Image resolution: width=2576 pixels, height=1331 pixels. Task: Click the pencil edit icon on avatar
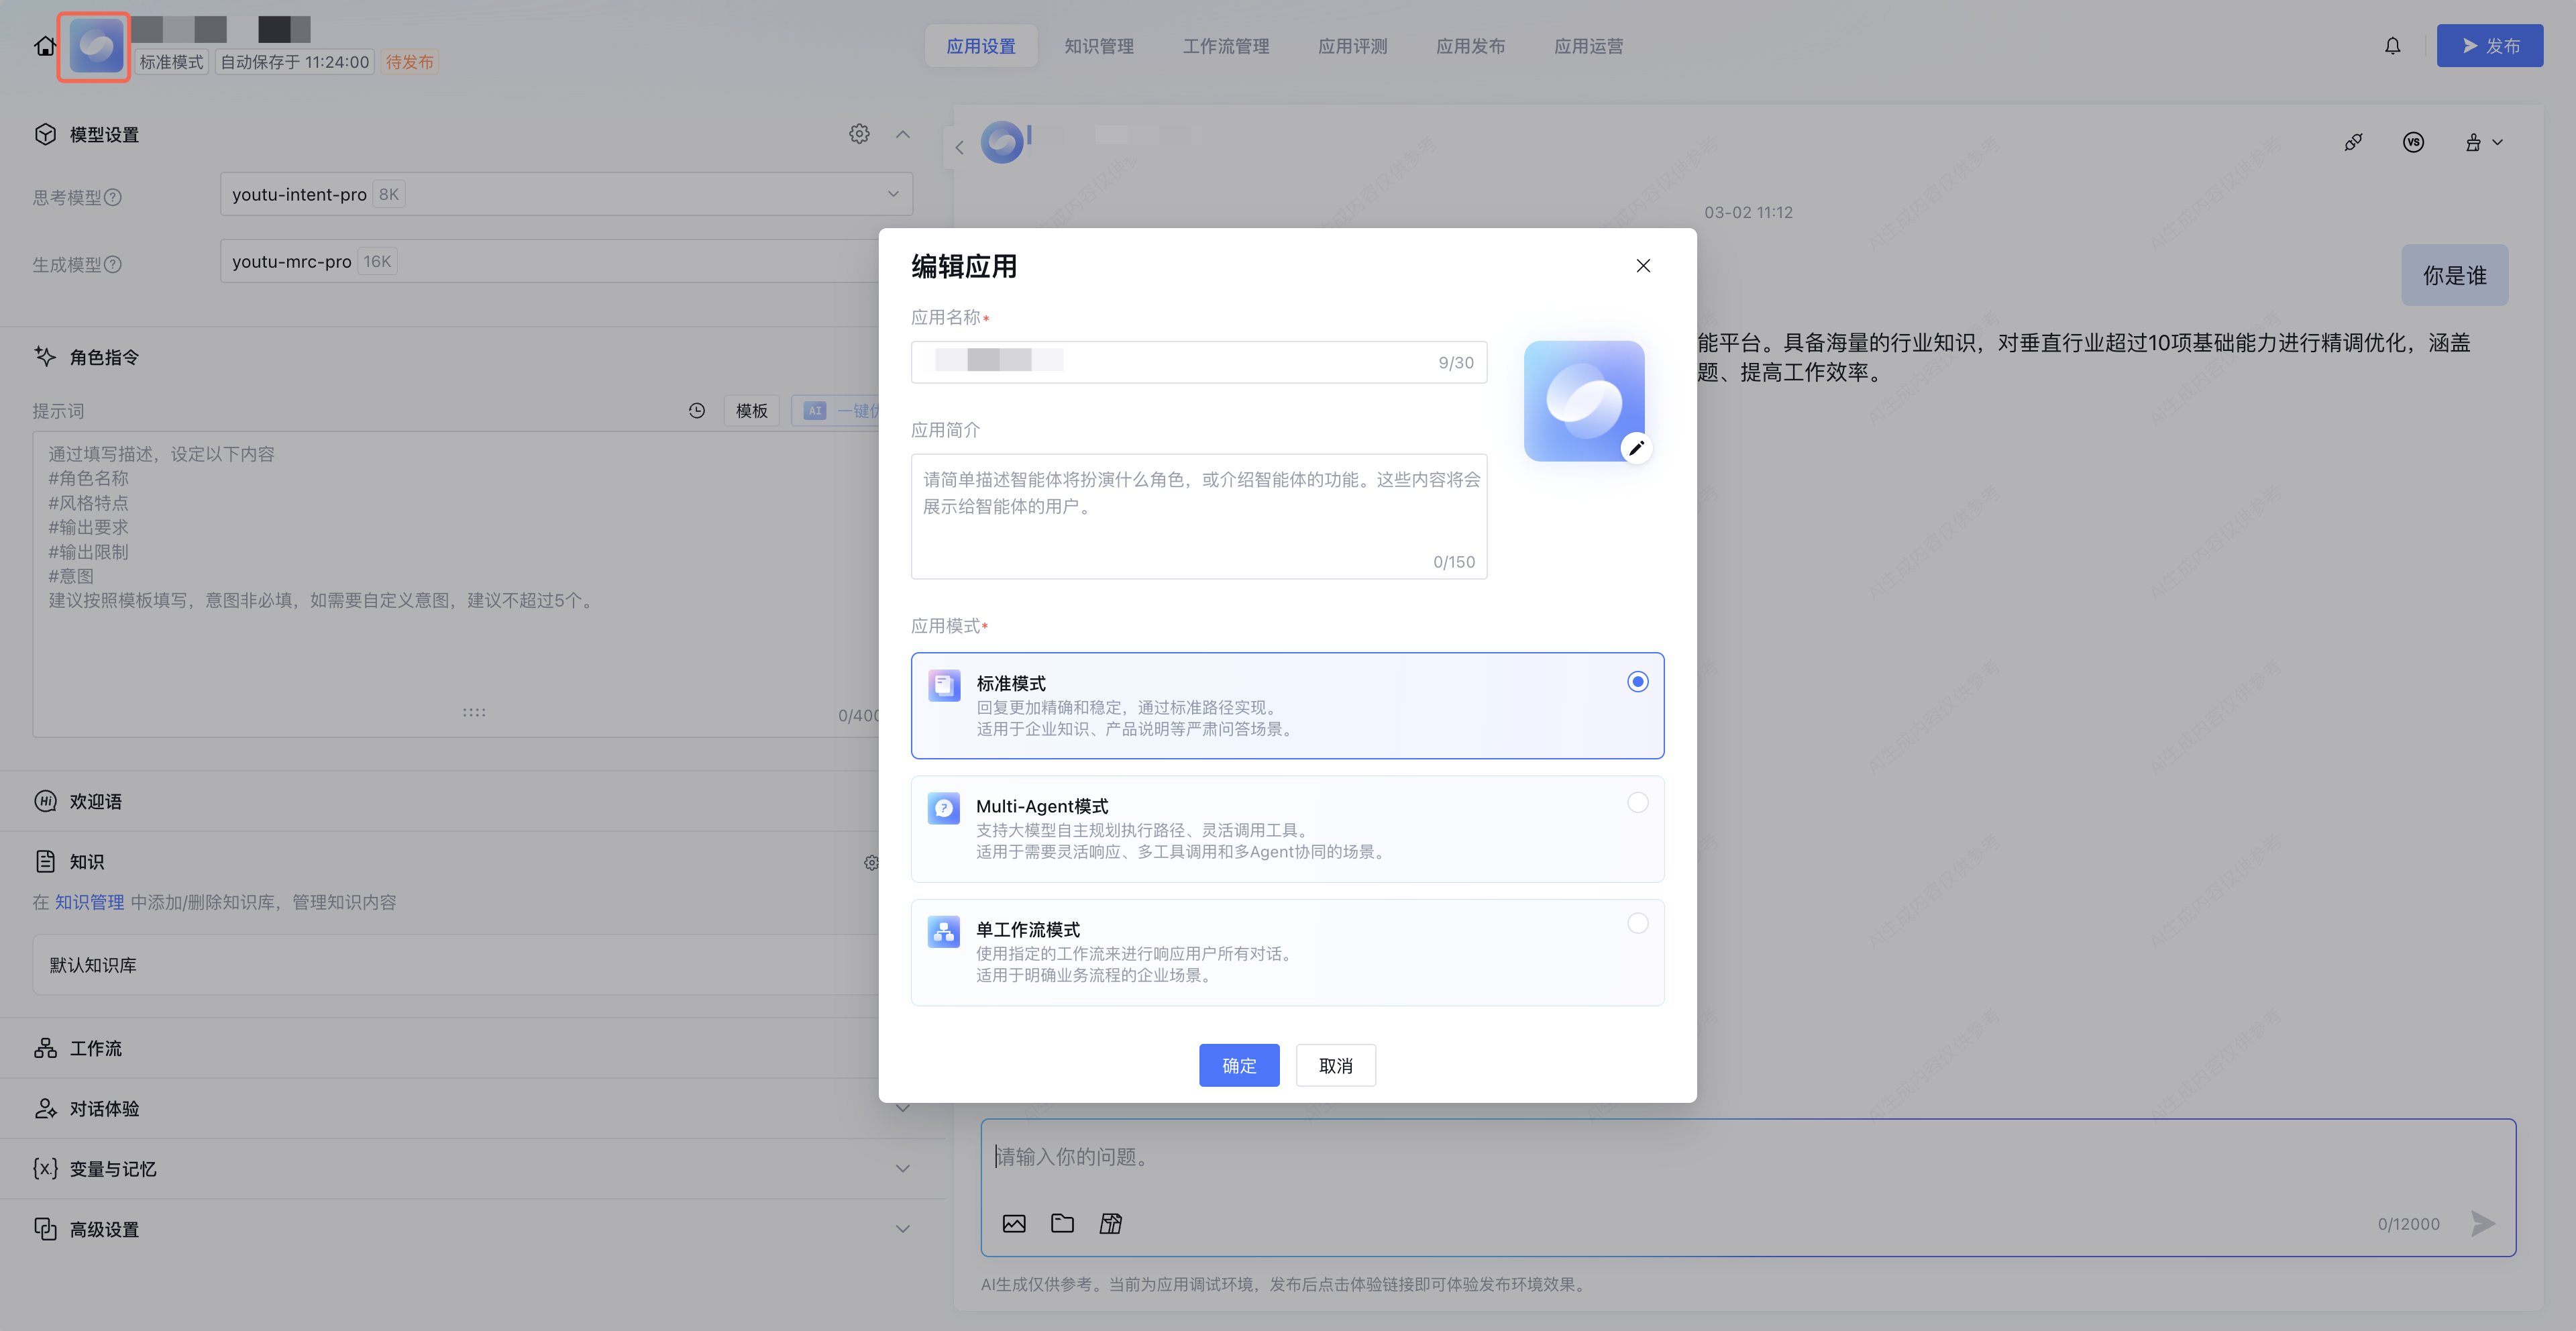tap(1636, 448)
